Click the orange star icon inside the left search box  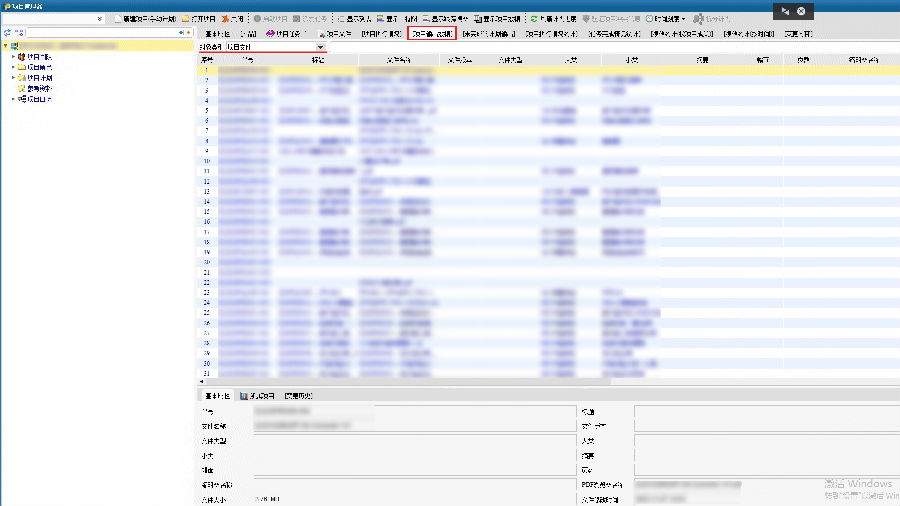coord(188,33)
